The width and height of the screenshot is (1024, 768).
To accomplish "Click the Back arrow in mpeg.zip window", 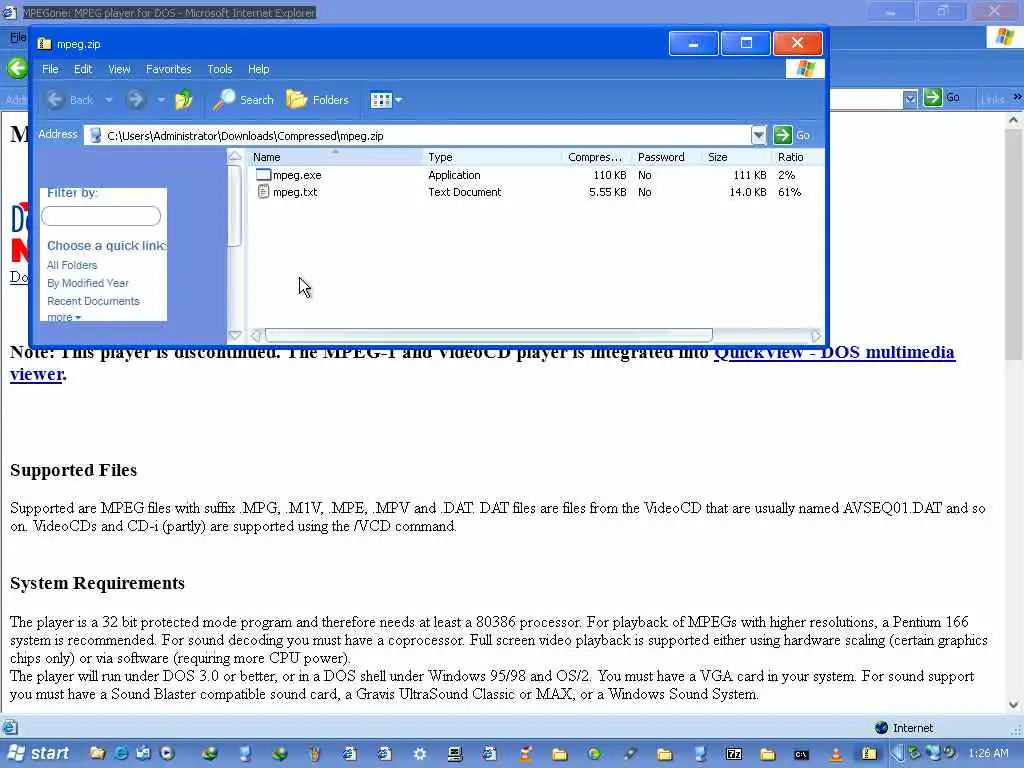I will 56,100.
